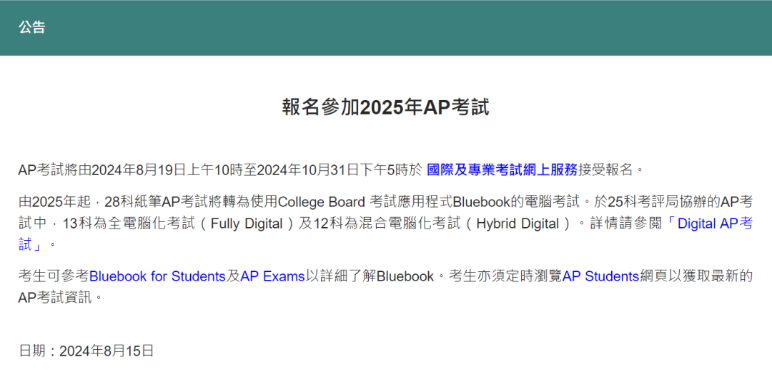772x372 pixels.
Task: Open the 國際及專業考試網上服務 link
Action: [502, 170]
